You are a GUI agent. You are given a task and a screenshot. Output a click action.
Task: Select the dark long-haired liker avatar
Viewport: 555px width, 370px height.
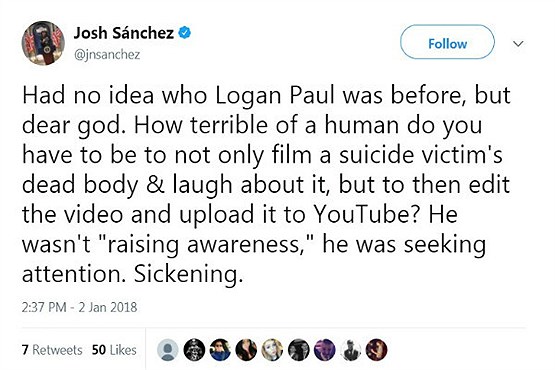246,350
